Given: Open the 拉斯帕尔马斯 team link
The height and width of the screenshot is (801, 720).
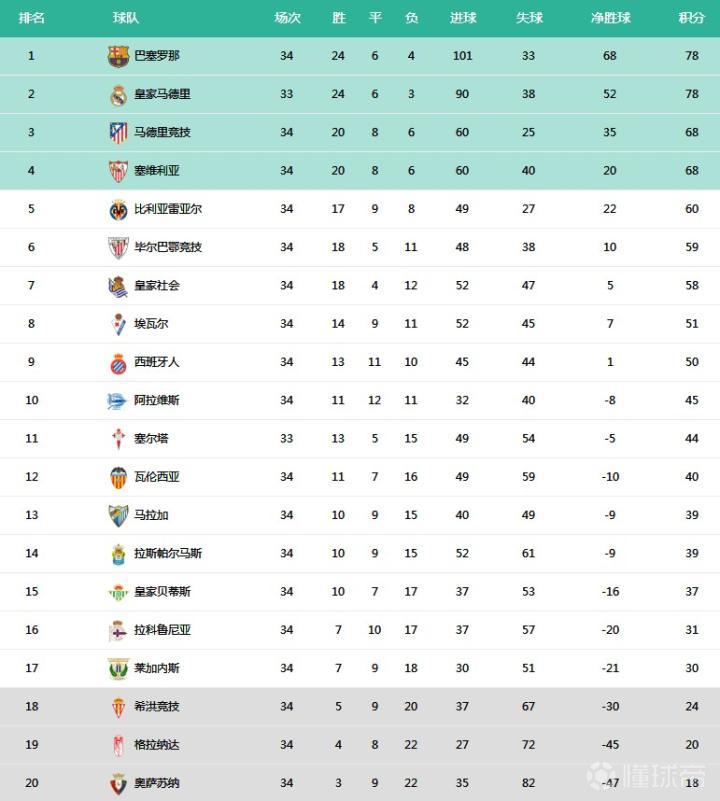Looking at the screenshot, I should coord(168,554).
